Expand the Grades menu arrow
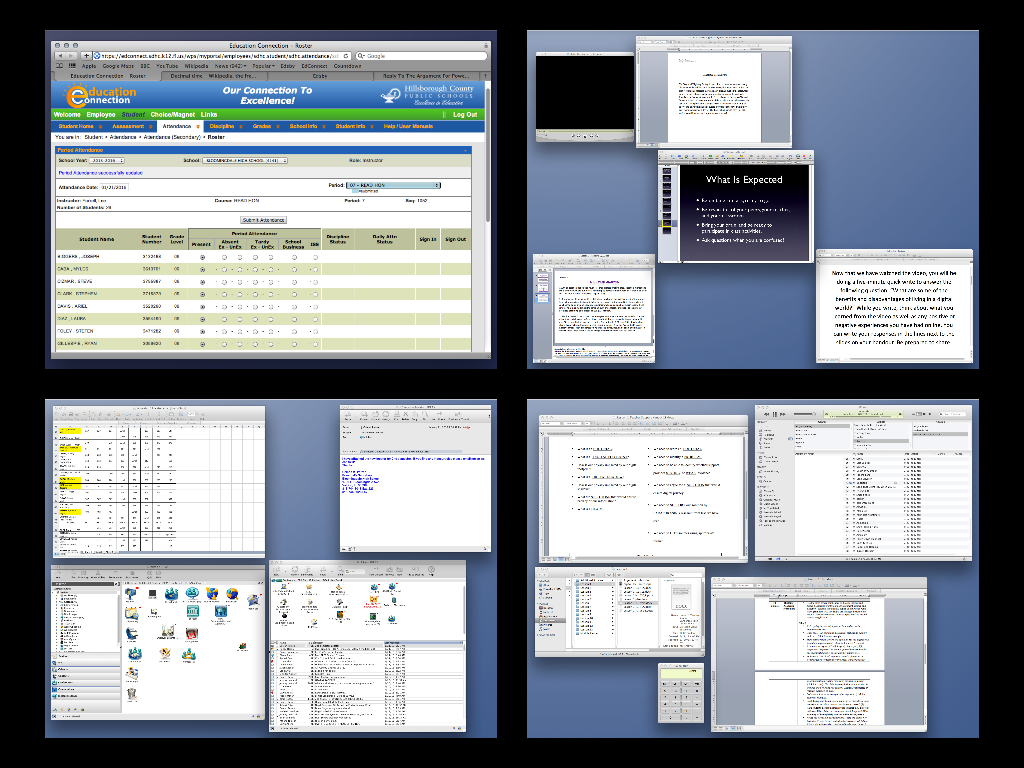 pyautogui.click(x=278, y=127)
